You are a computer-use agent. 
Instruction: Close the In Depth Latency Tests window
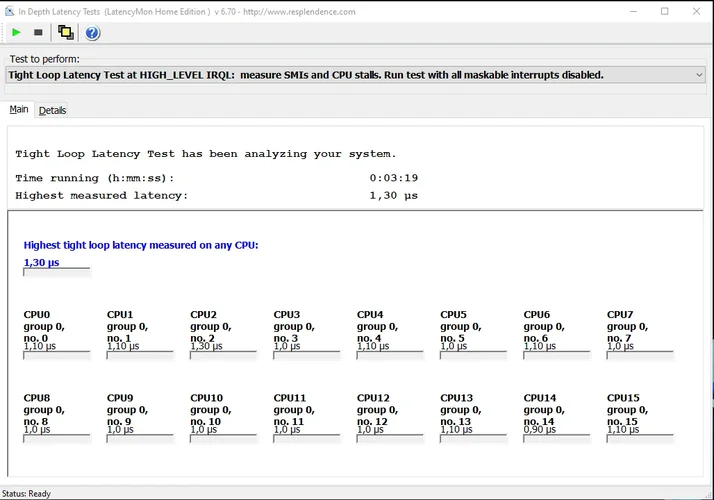(x=697, y=11)
